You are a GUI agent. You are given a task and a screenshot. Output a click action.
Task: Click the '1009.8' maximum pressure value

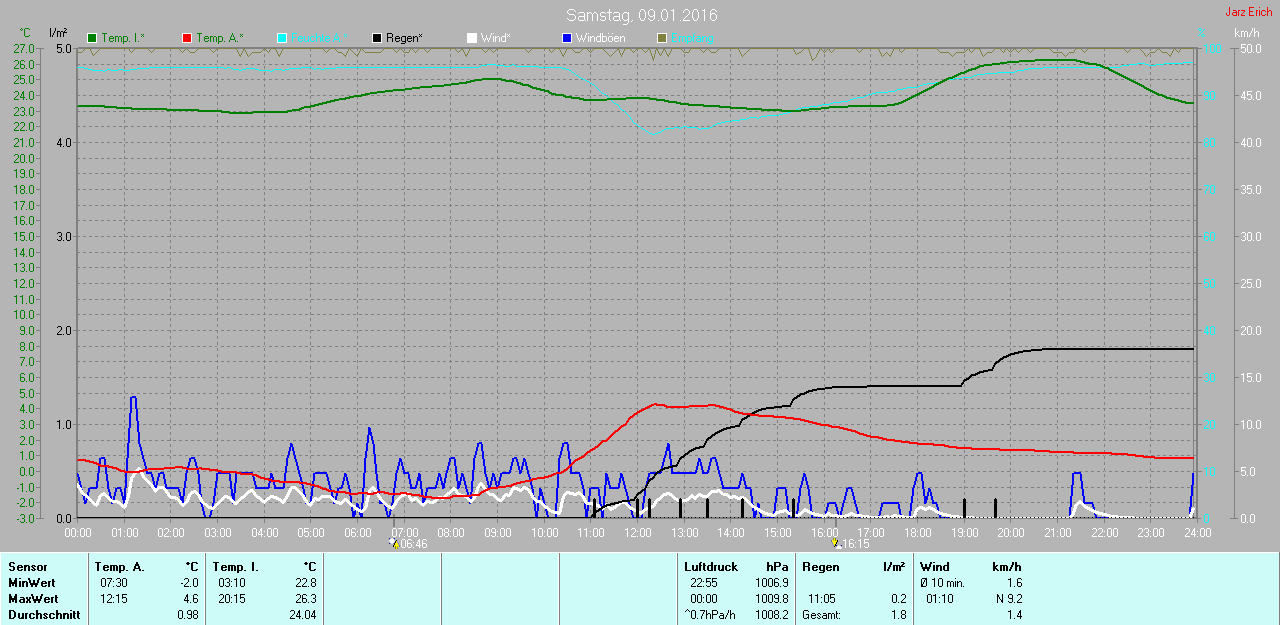point(772,599)
